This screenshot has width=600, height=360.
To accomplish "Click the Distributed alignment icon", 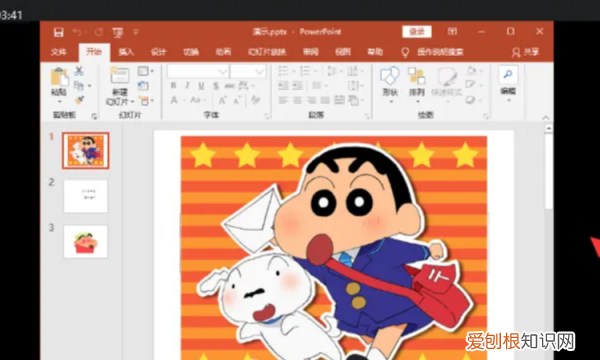I will point(339,100).
